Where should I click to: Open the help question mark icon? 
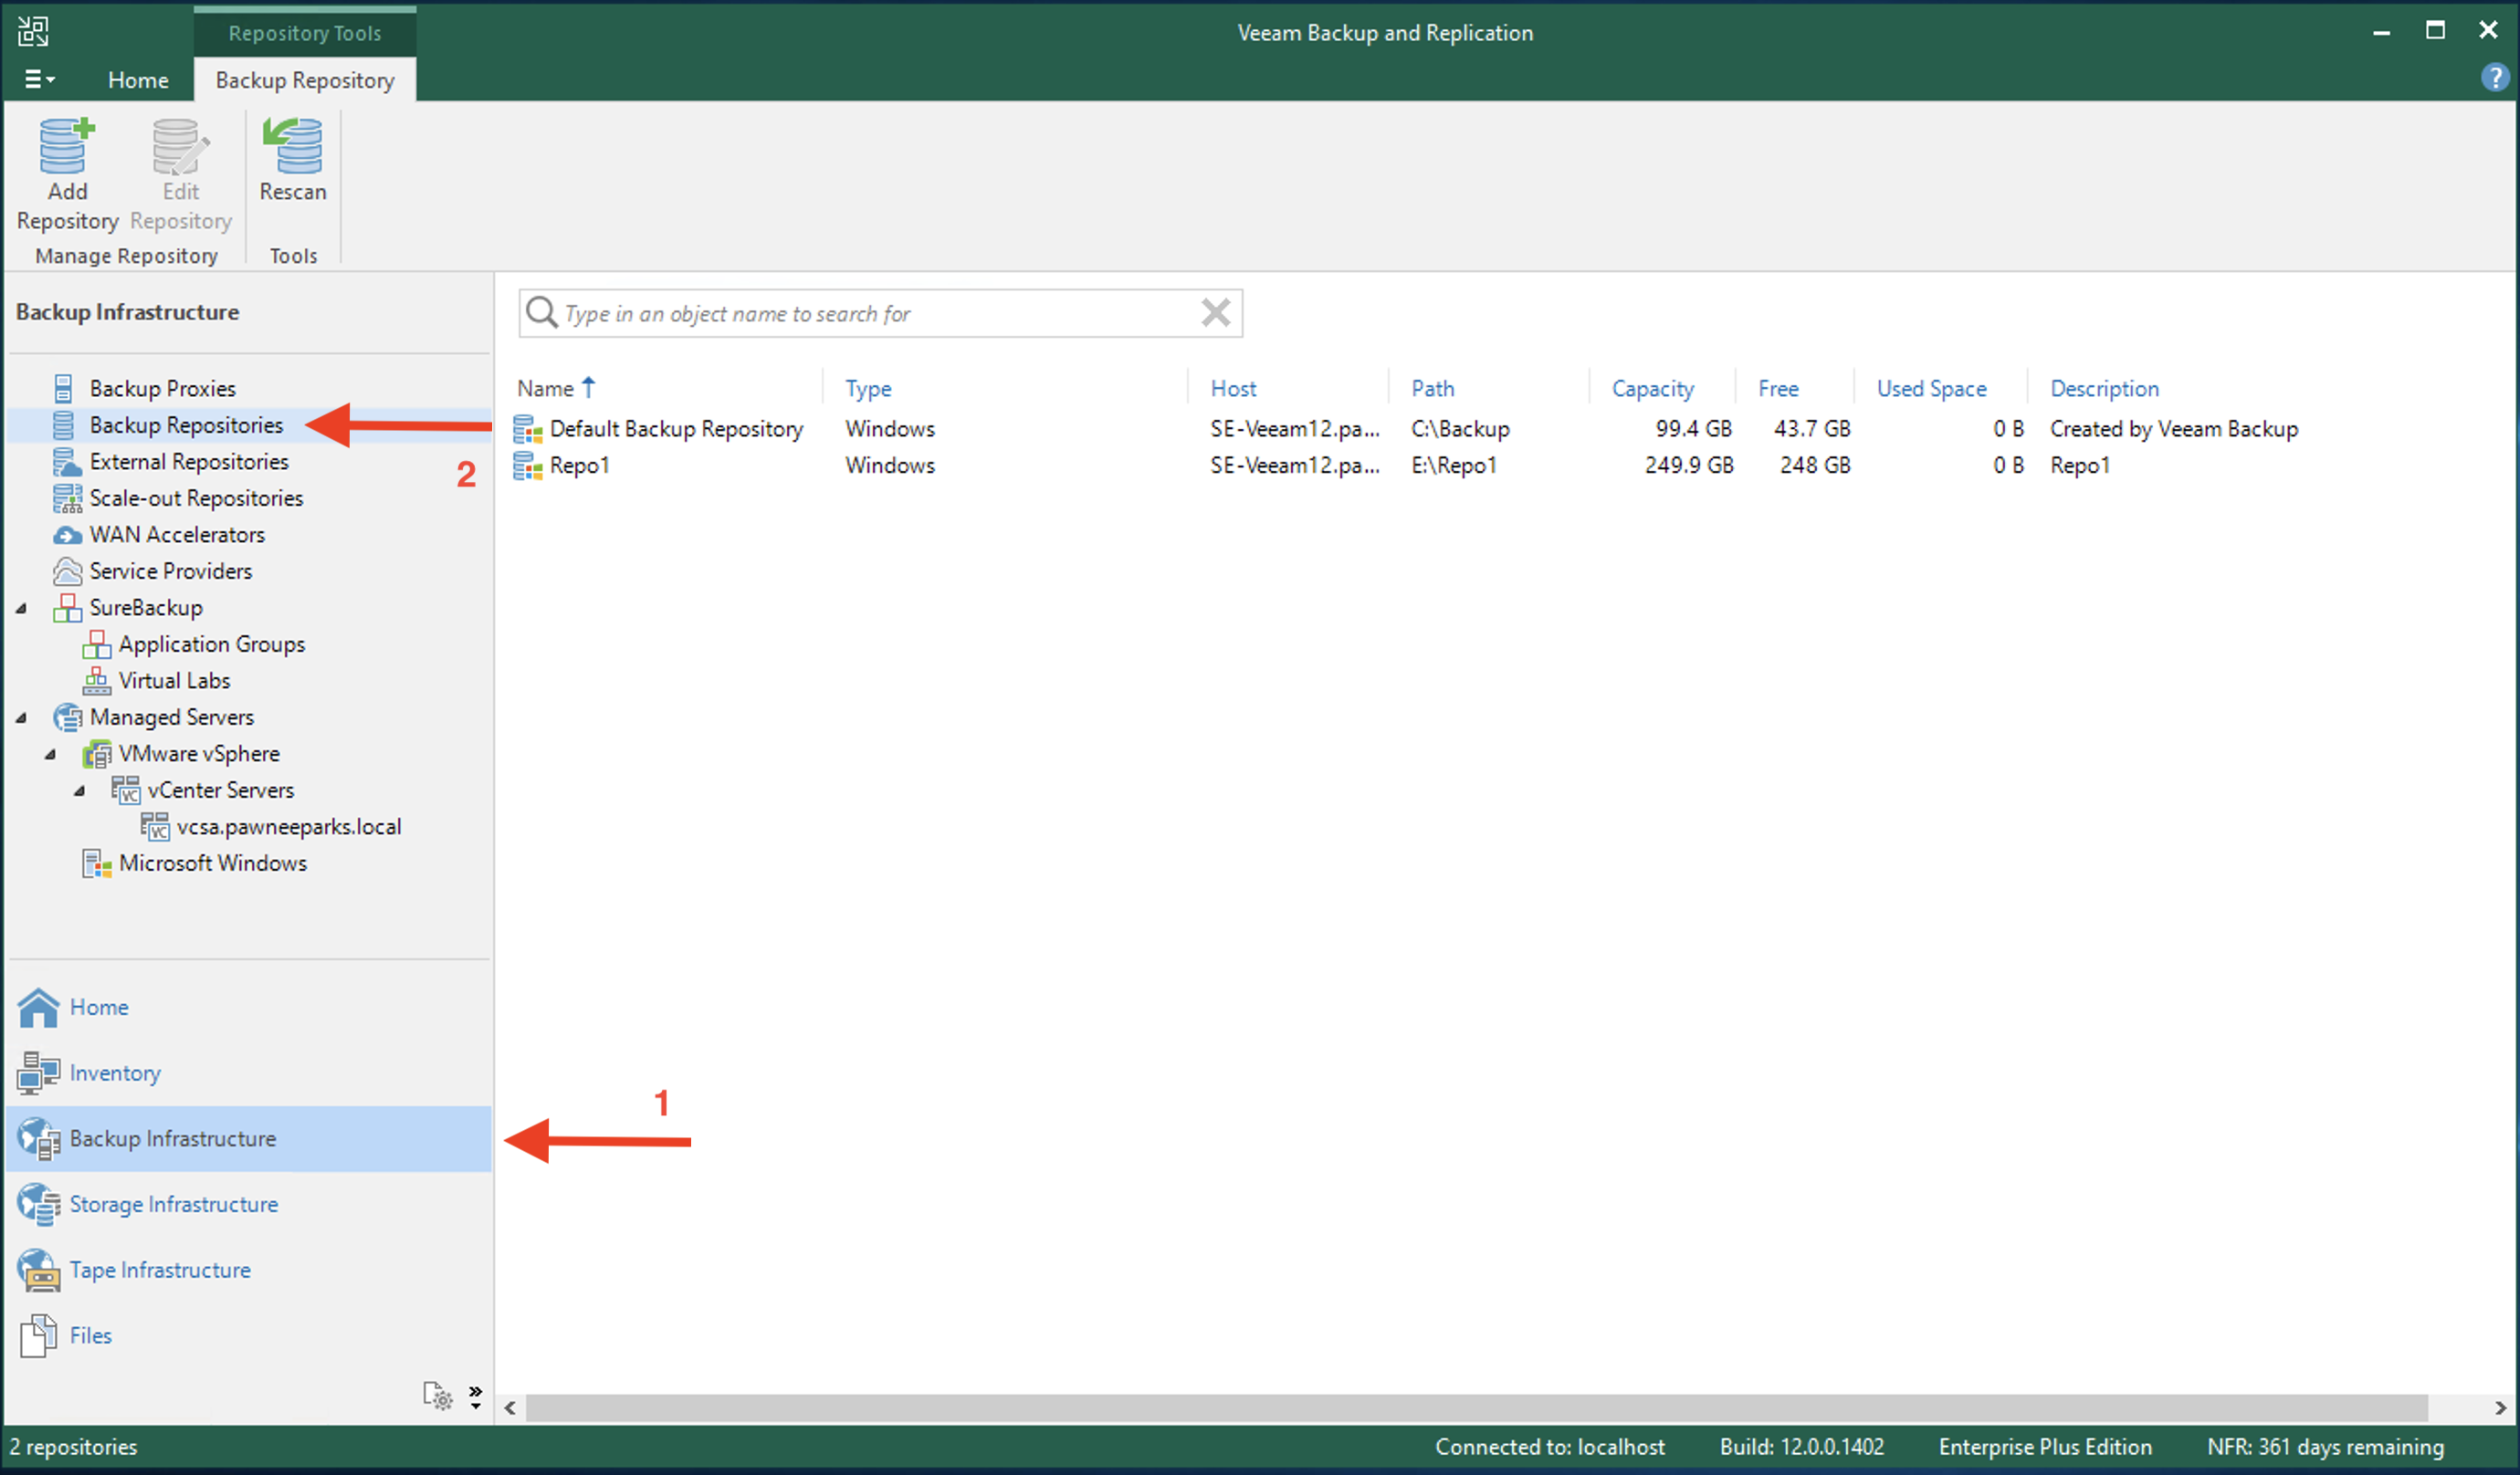(x=2494, y=77)
